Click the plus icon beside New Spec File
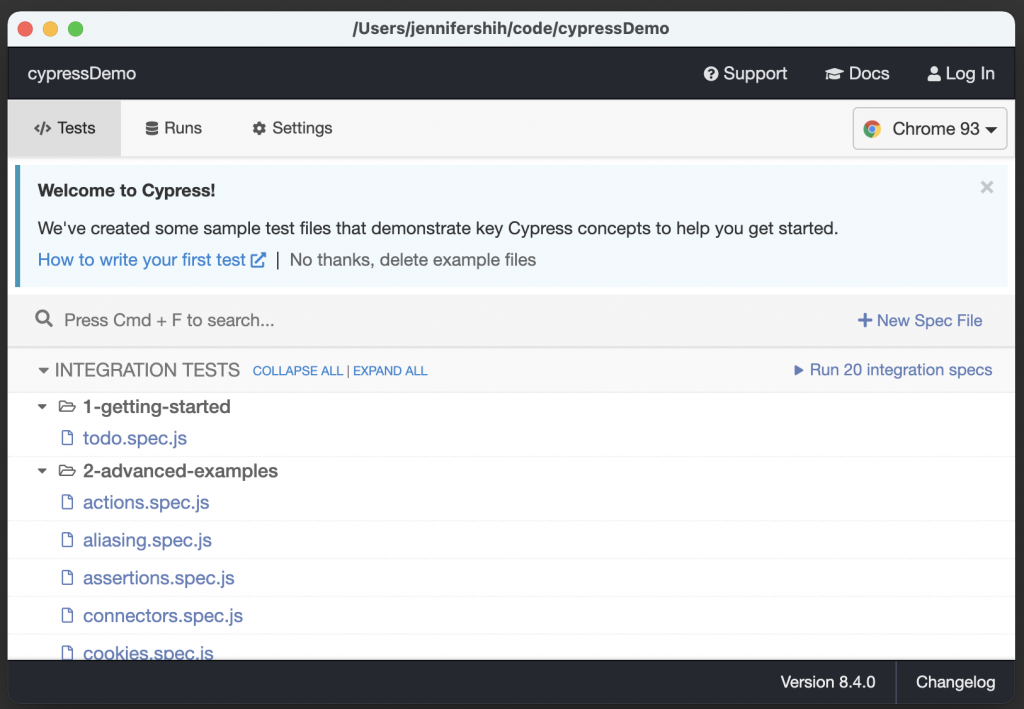This screenshot has width=1024, height=709. (865, 321)
